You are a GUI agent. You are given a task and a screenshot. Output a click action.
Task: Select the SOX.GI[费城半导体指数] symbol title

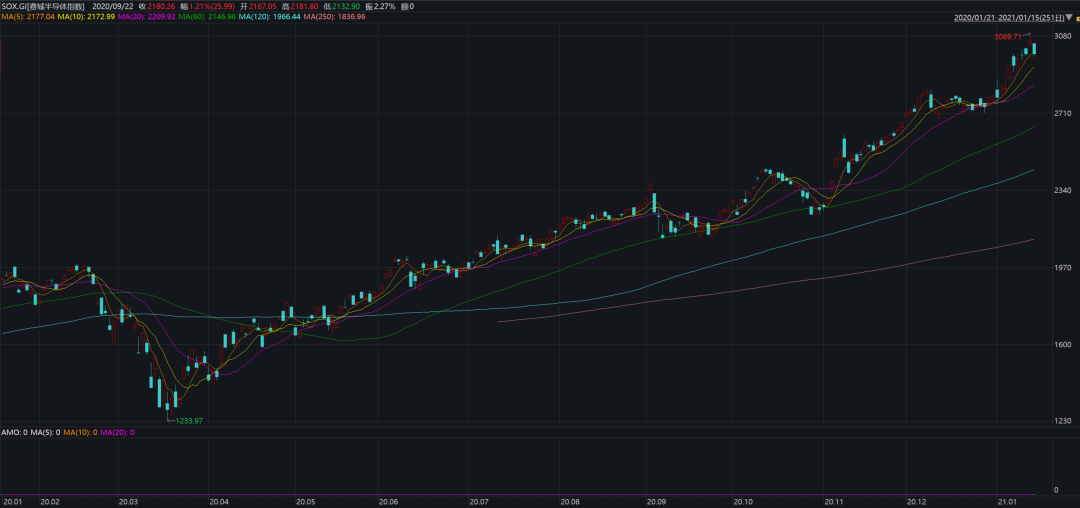(43, 6)
